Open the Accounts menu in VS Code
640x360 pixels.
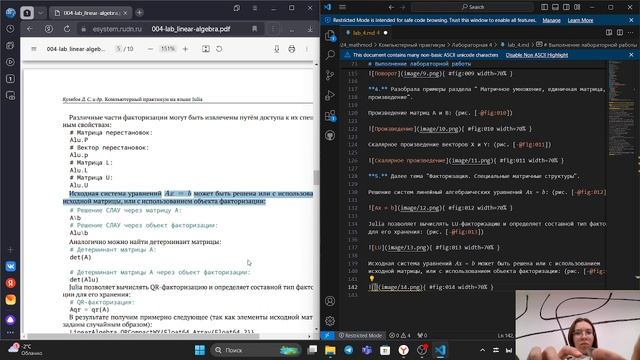point(330,301)
